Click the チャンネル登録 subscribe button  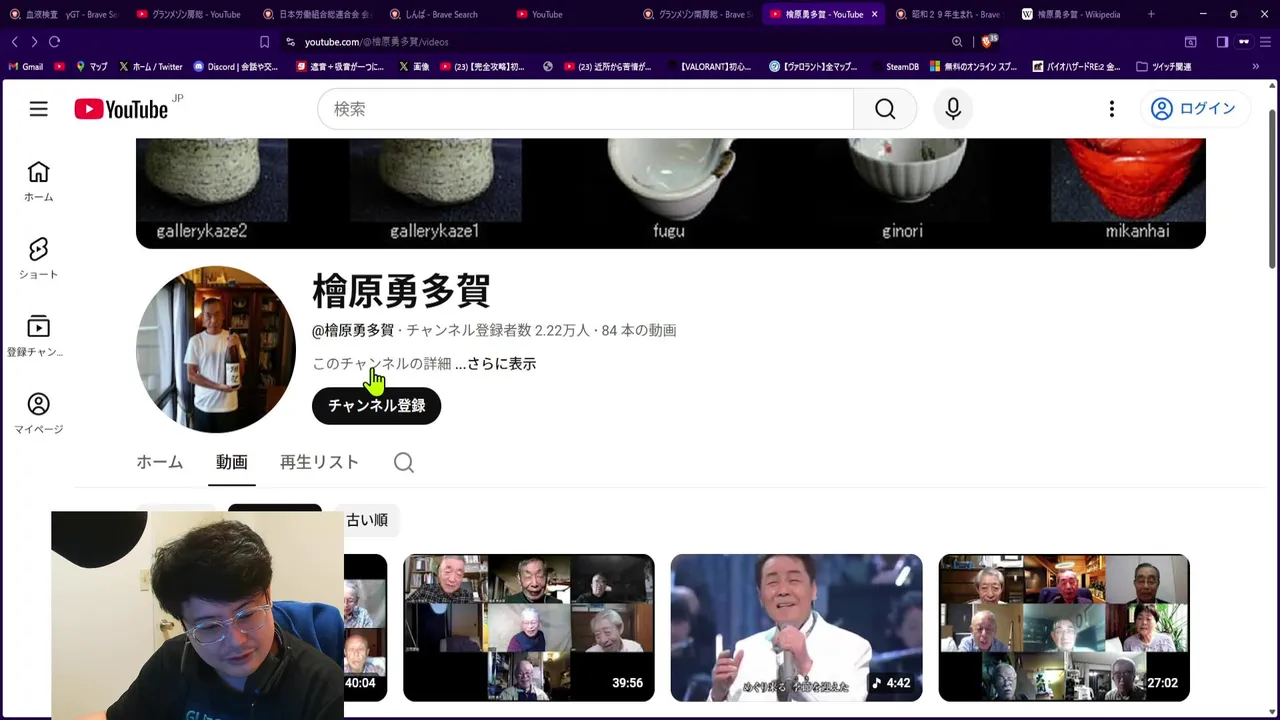tap(376, 406)
